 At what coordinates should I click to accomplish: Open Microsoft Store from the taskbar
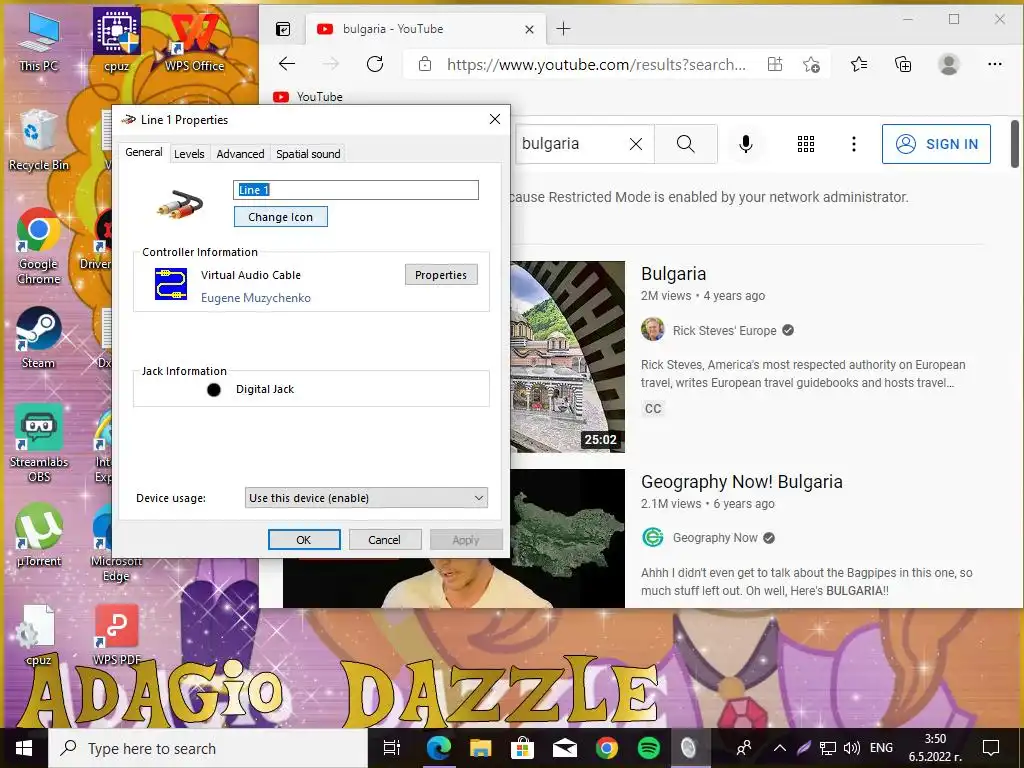pyautogui.click(x=522, y=748)
